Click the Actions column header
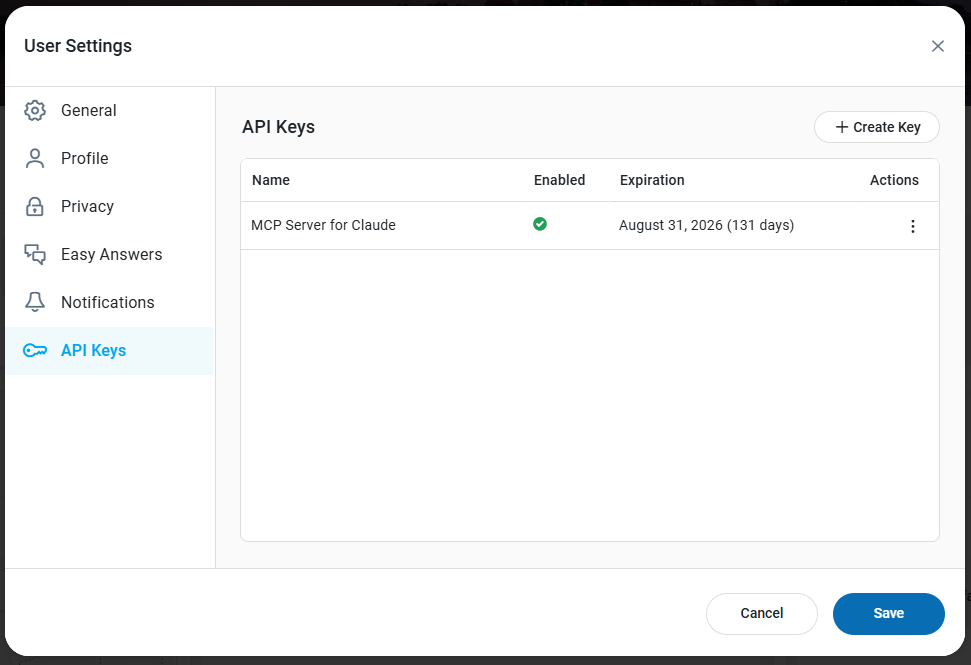Viewport: 971px width, 665px height. pos(894,180)
